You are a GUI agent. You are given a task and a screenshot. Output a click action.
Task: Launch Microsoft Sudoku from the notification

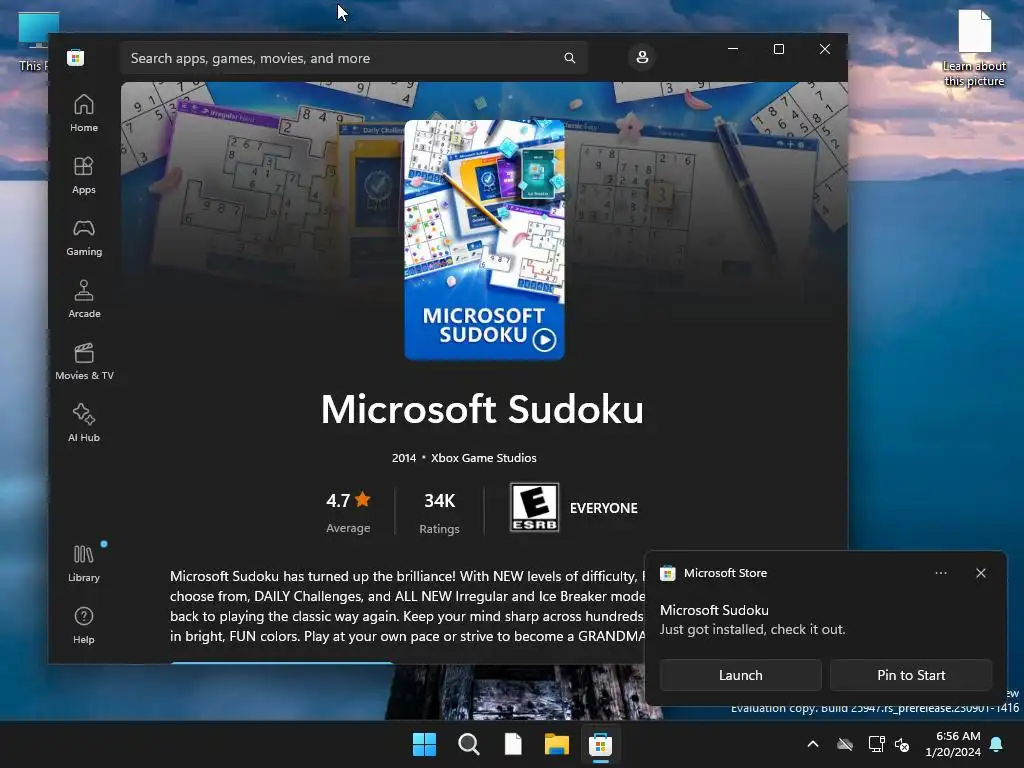coord(740,675)
